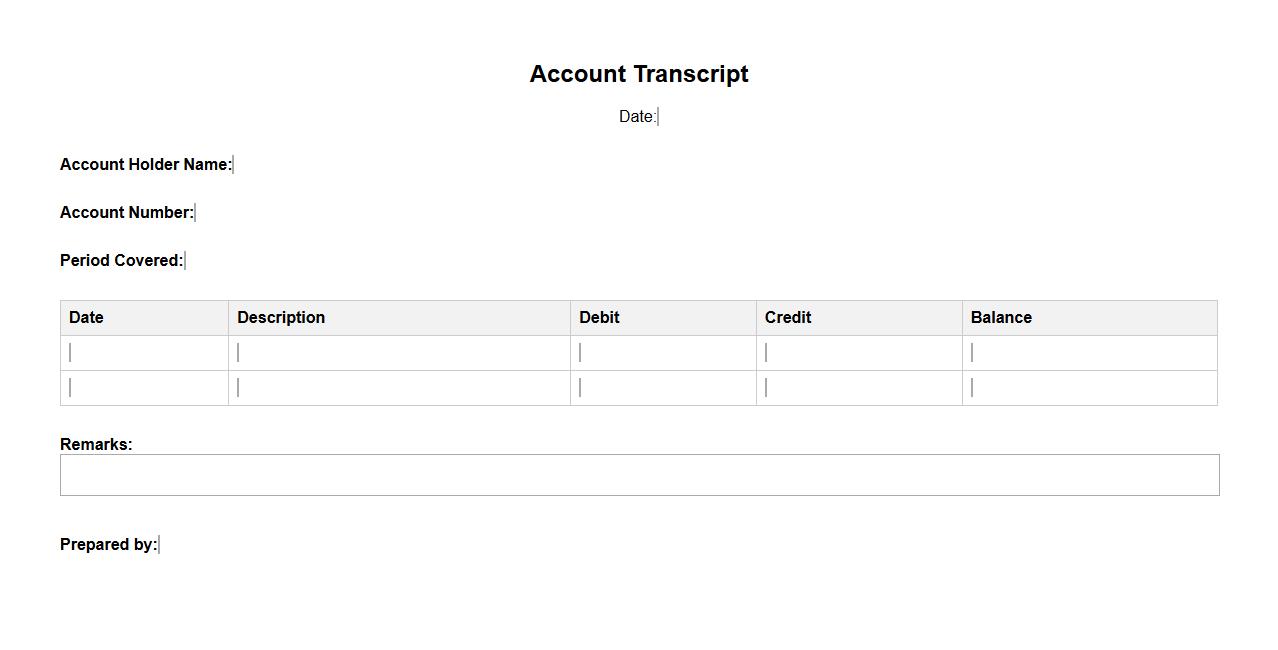Screen dimensions: 1278x650
Task: Click first row Credit cell
Action: (858, 353)
